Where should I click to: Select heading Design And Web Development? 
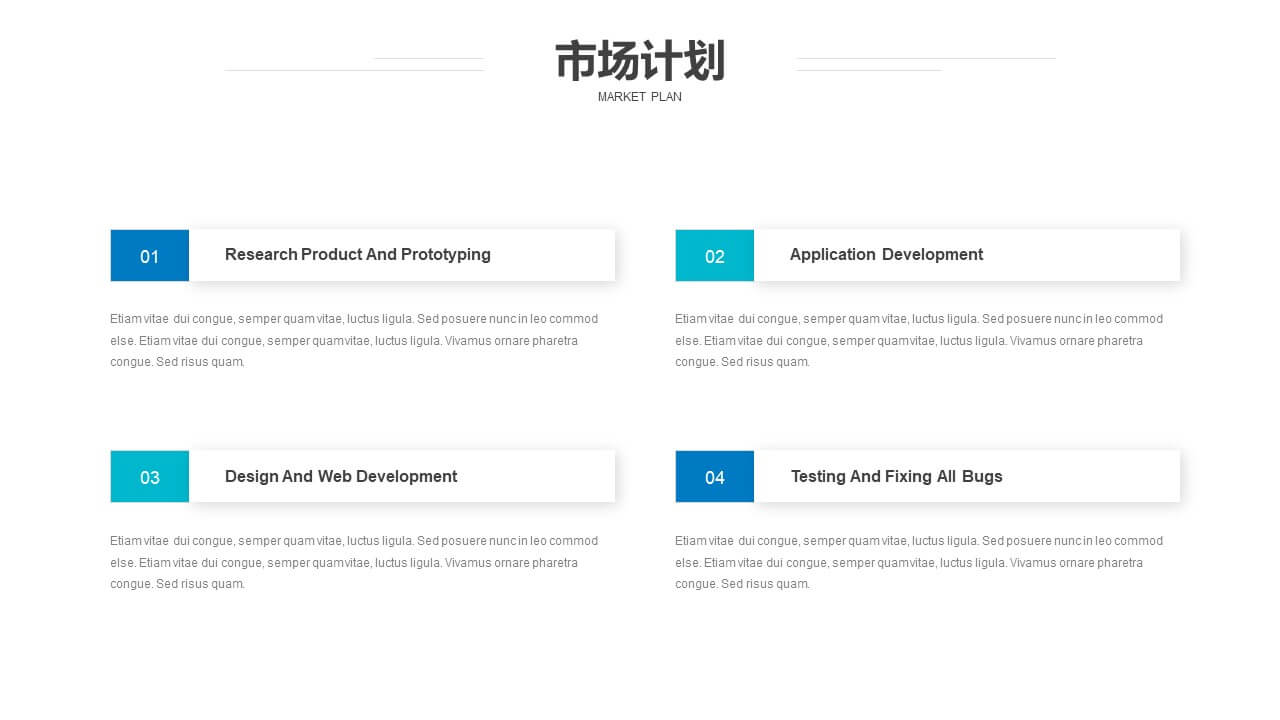[x=341, y=476]
